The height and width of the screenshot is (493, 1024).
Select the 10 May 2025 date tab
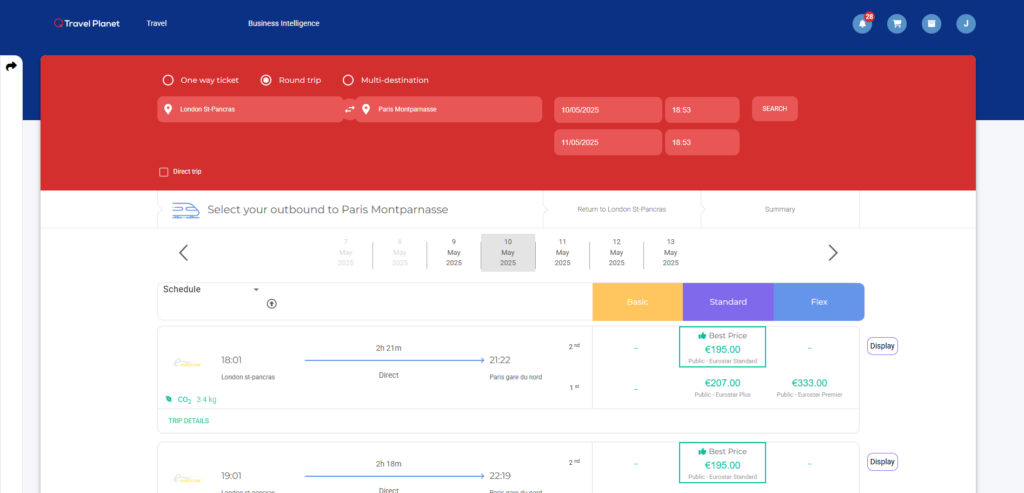pyautogui.click(x=508, y=252)
